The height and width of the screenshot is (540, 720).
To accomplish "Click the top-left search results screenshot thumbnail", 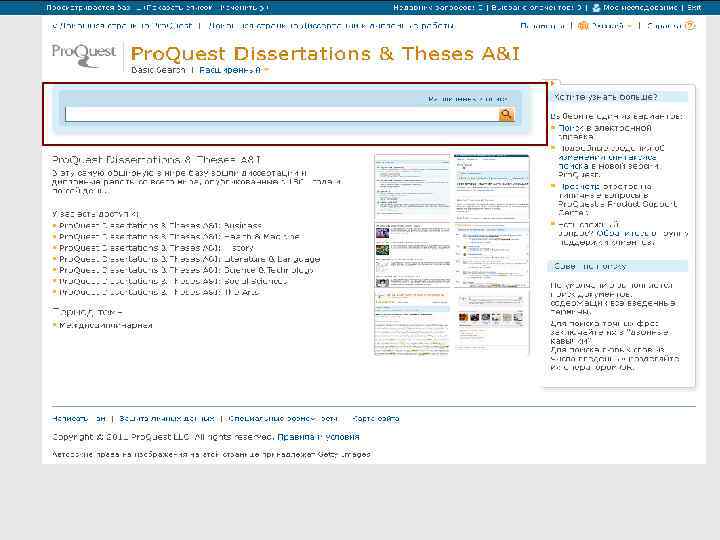I will (x=412, y=187).
